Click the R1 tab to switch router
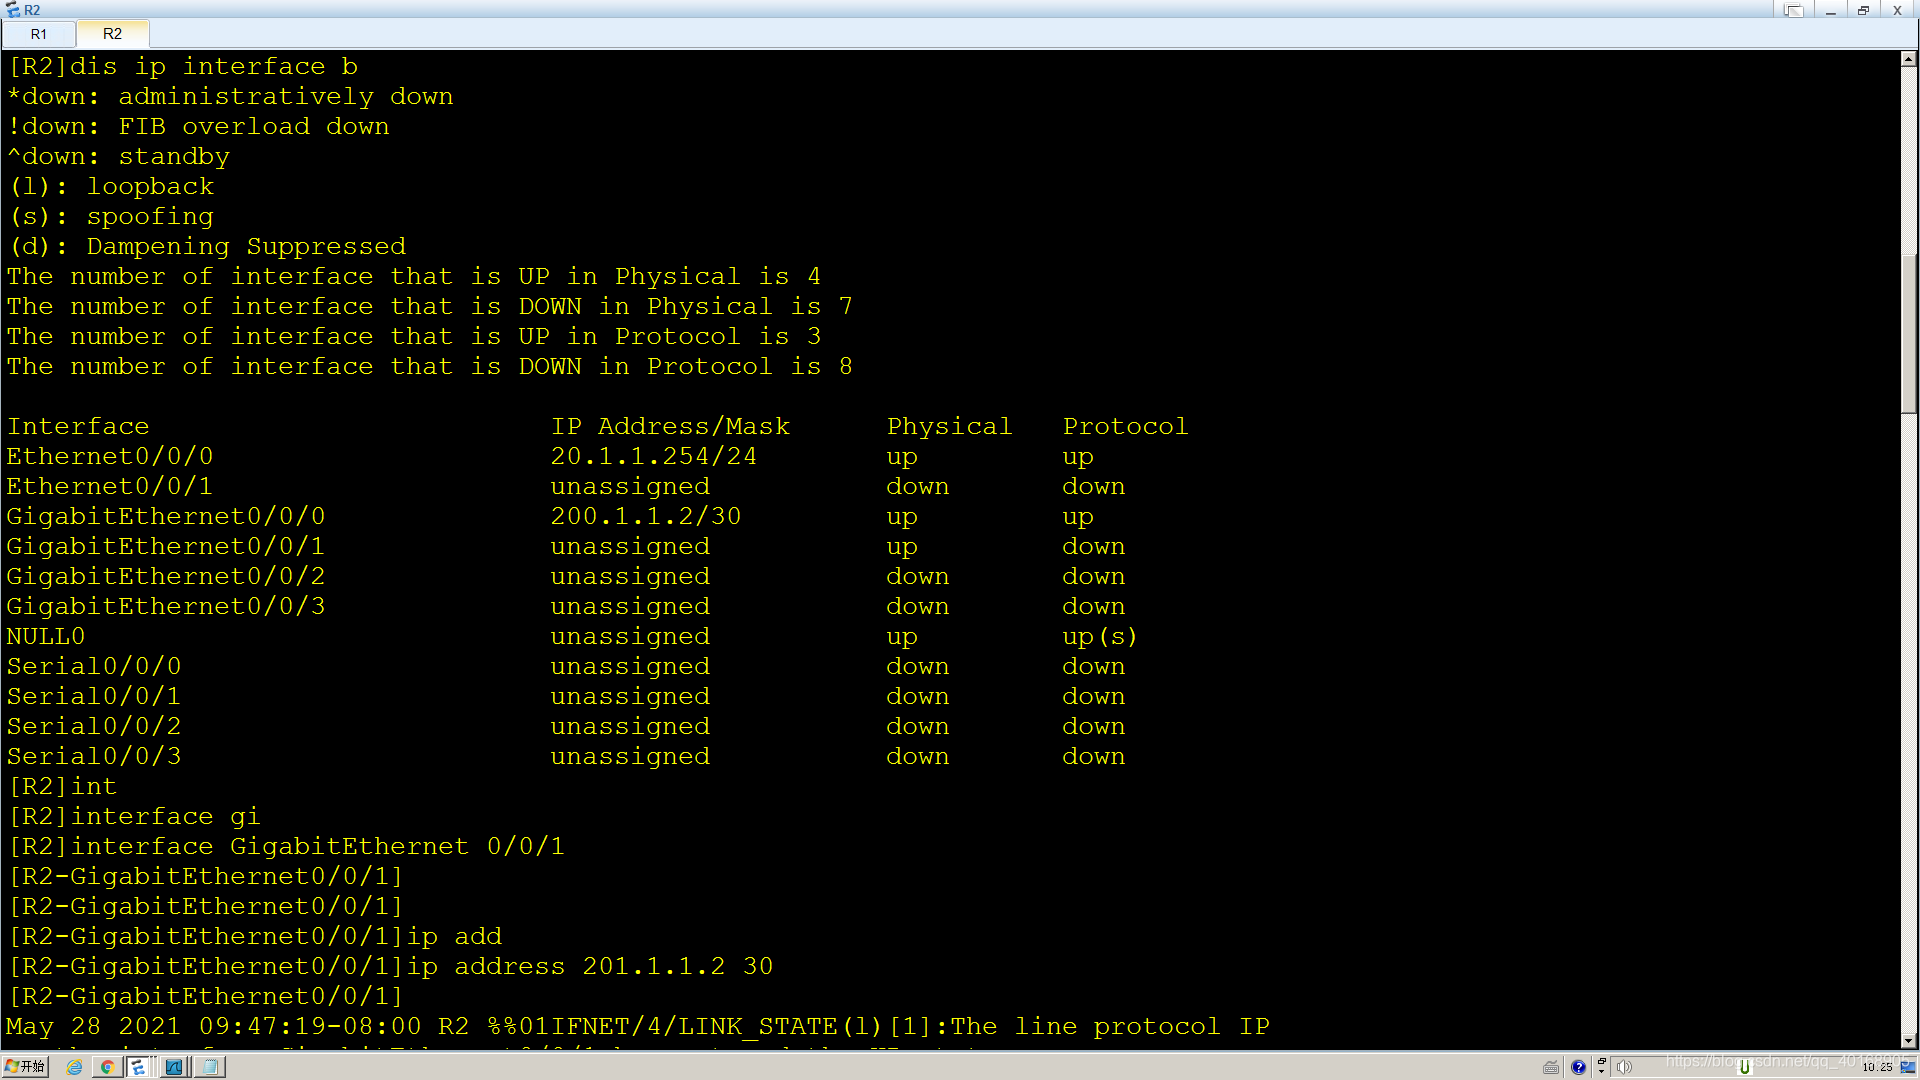 coord(40,33)
